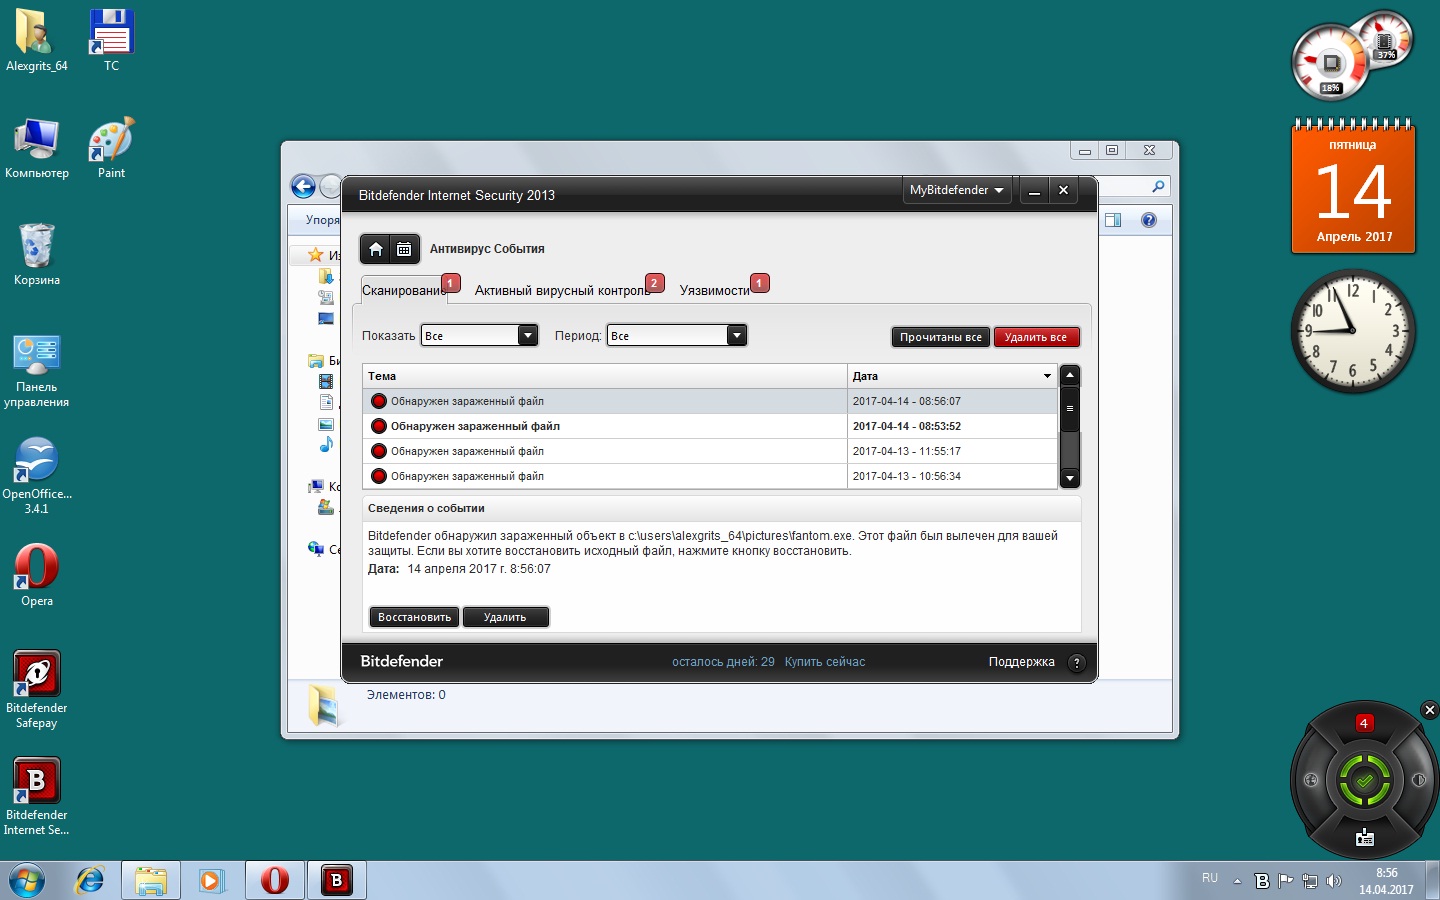1440x900 pixels.
Task: Show hidden tray icons with the arrow
Action: 1237,881
